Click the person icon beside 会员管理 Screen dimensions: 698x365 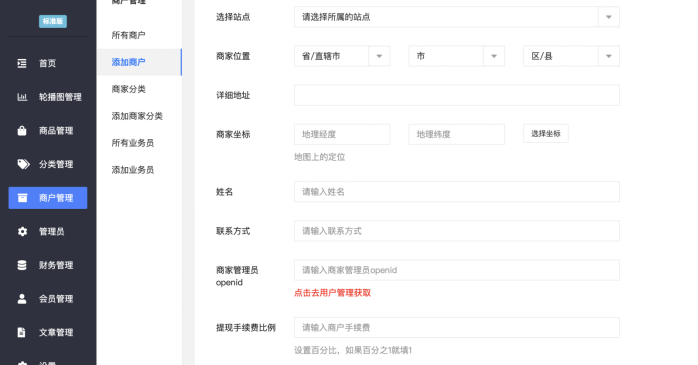22,299
